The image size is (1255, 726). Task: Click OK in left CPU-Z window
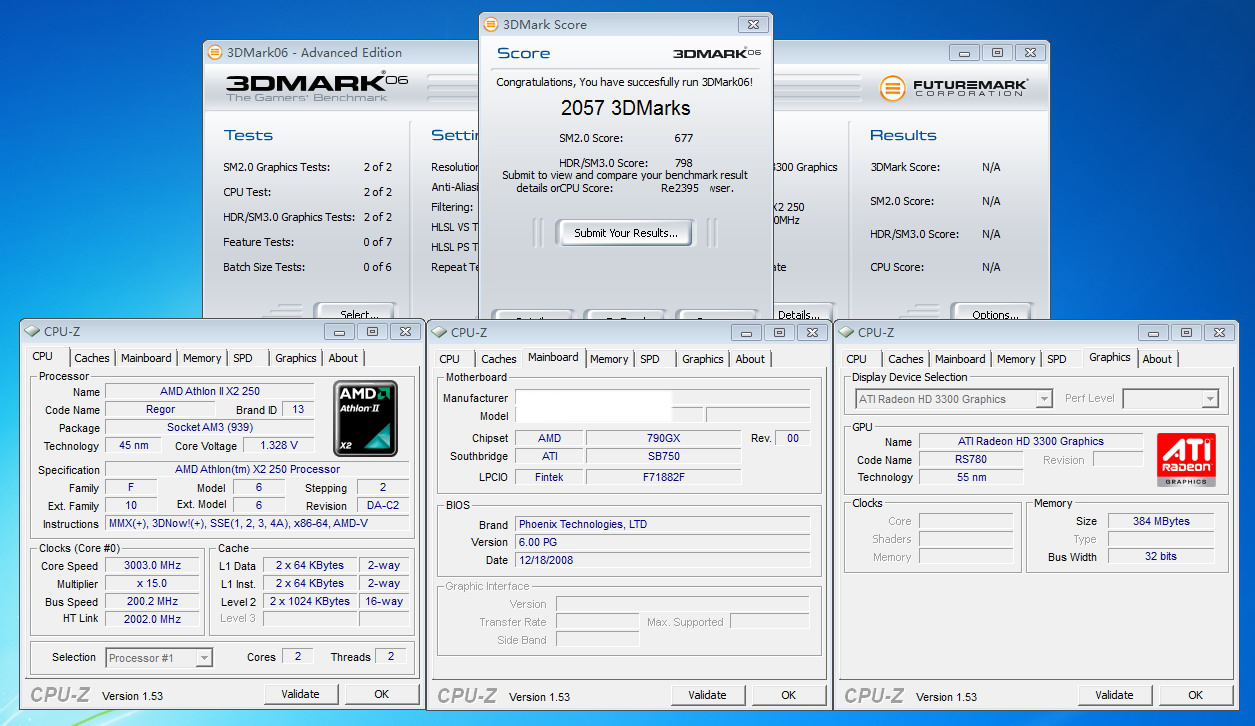click(381, 694)
